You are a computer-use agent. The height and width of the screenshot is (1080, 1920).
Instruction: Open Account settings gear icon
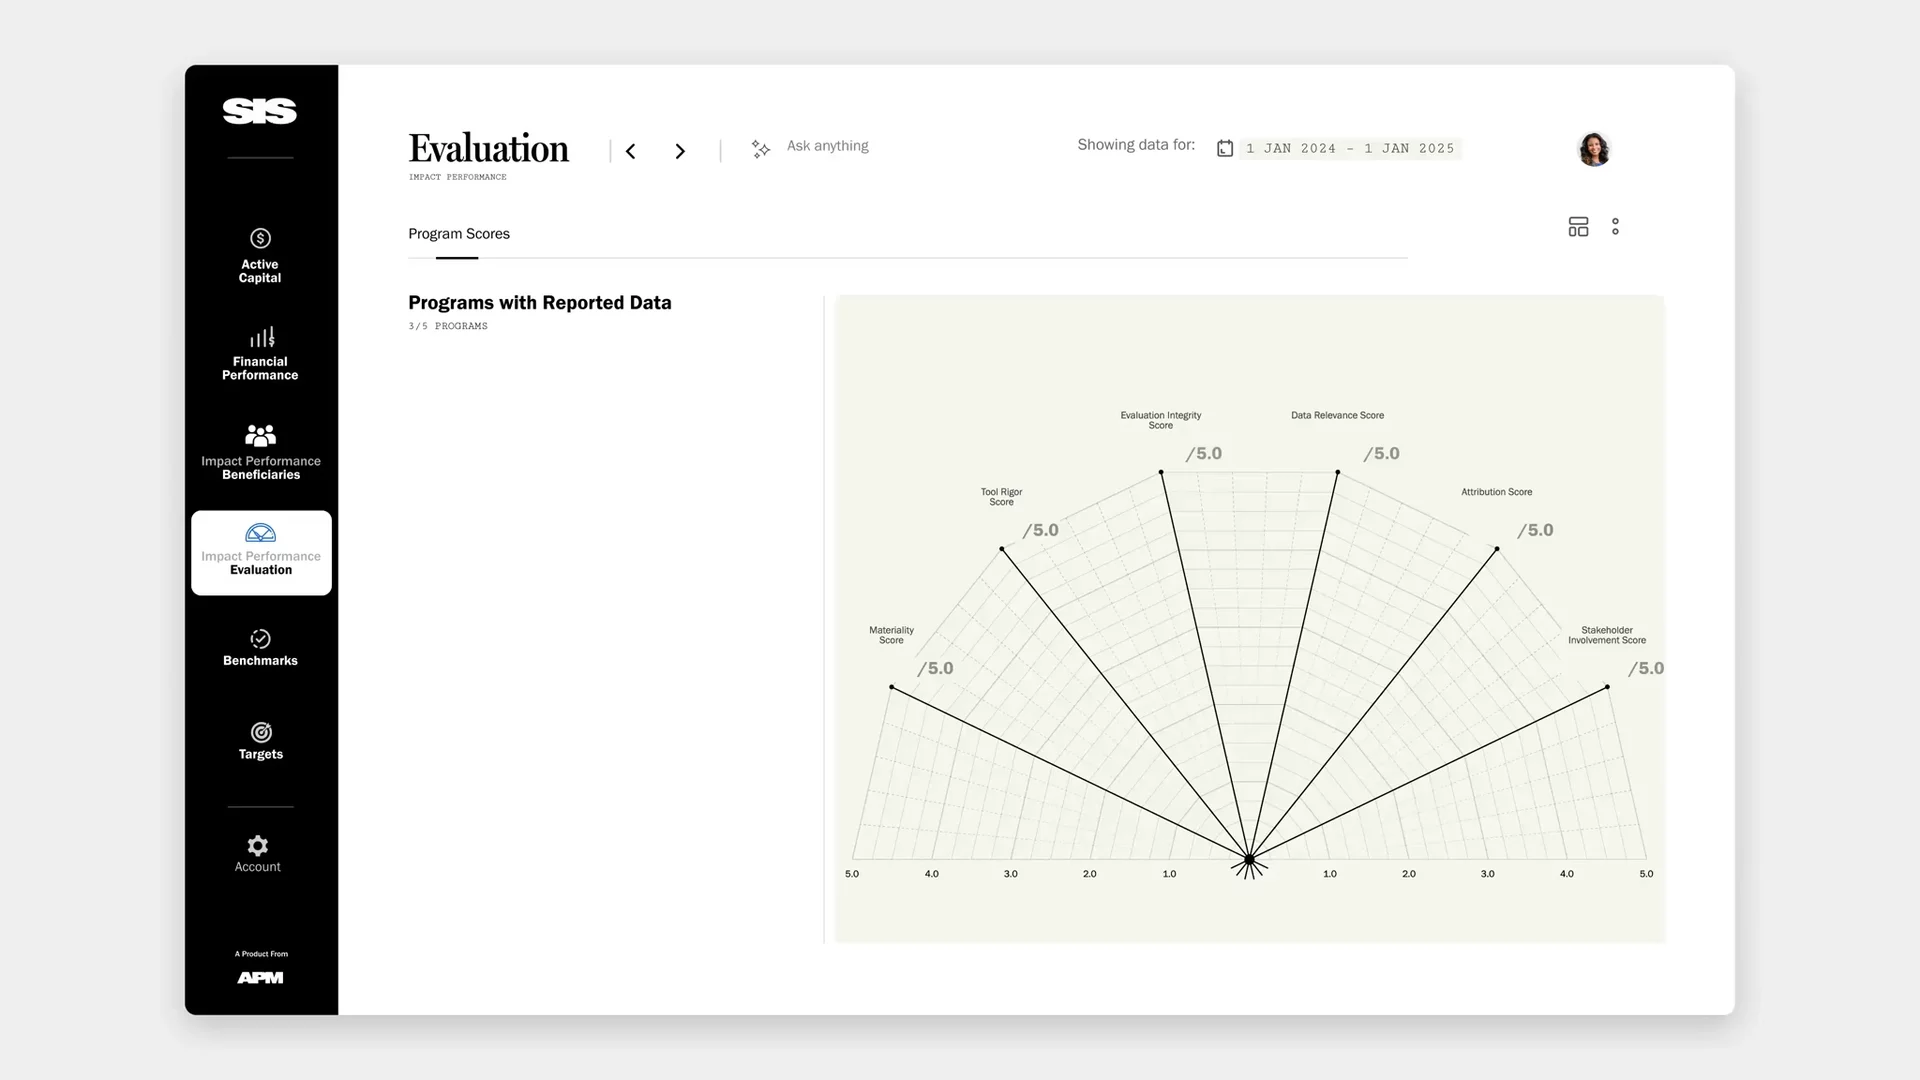258,846
